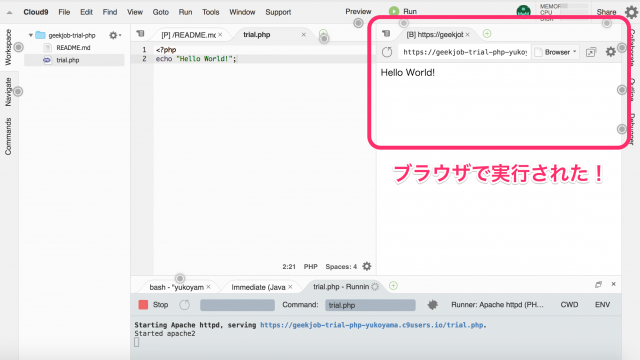Open the Support menu
The height and width of the screenshot is (360, 640).
[x=278, y=12]
